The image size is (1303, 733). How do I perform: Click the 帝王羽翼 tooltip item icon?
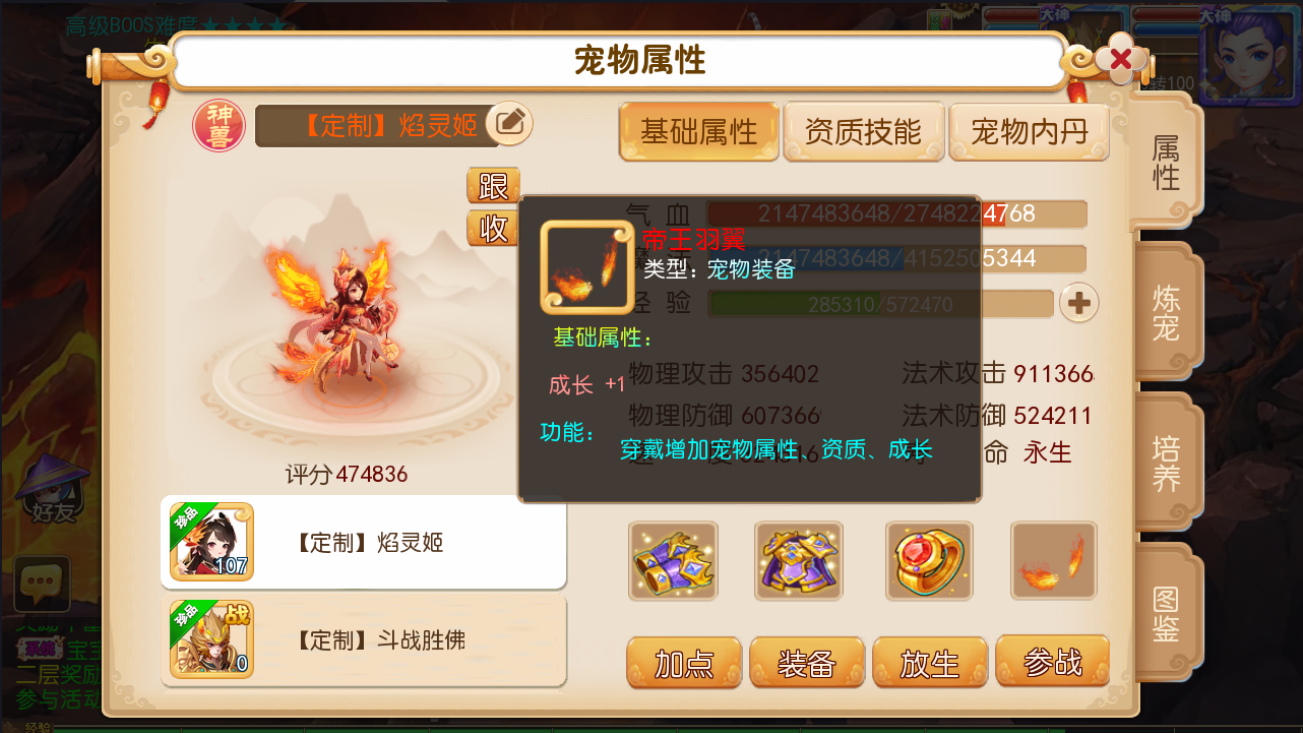pos(587,267)
